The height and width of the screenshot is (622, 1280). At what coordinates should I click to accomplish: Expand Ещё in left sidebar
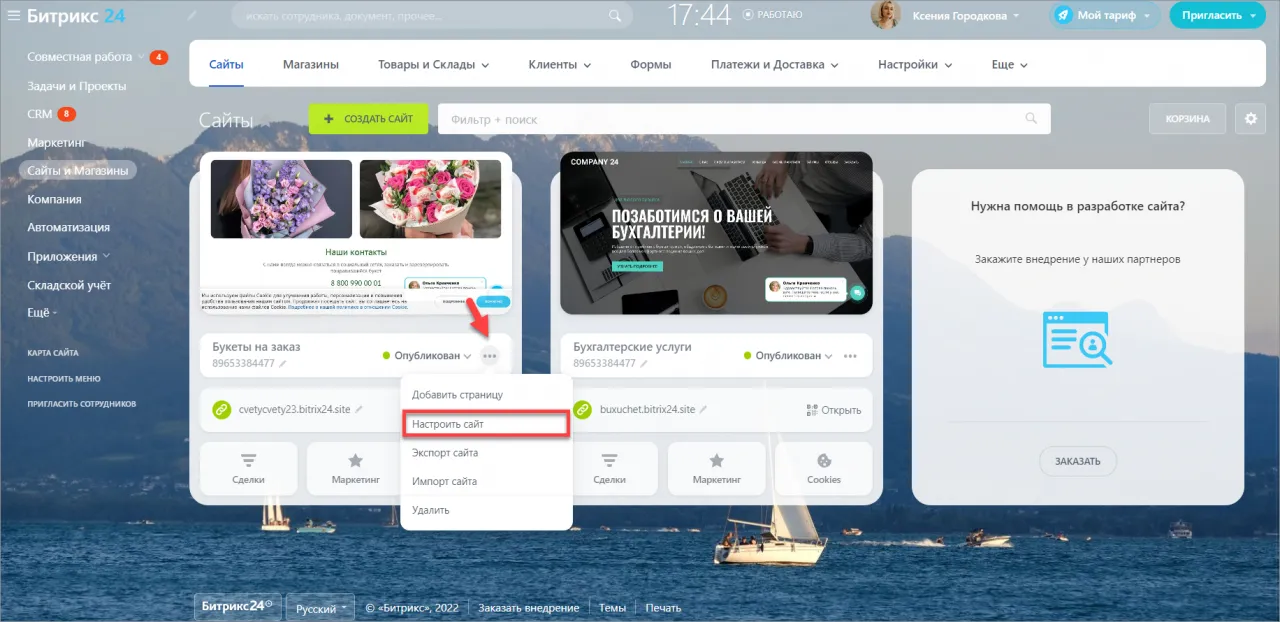pyautogui.click(x=42, y=313)
